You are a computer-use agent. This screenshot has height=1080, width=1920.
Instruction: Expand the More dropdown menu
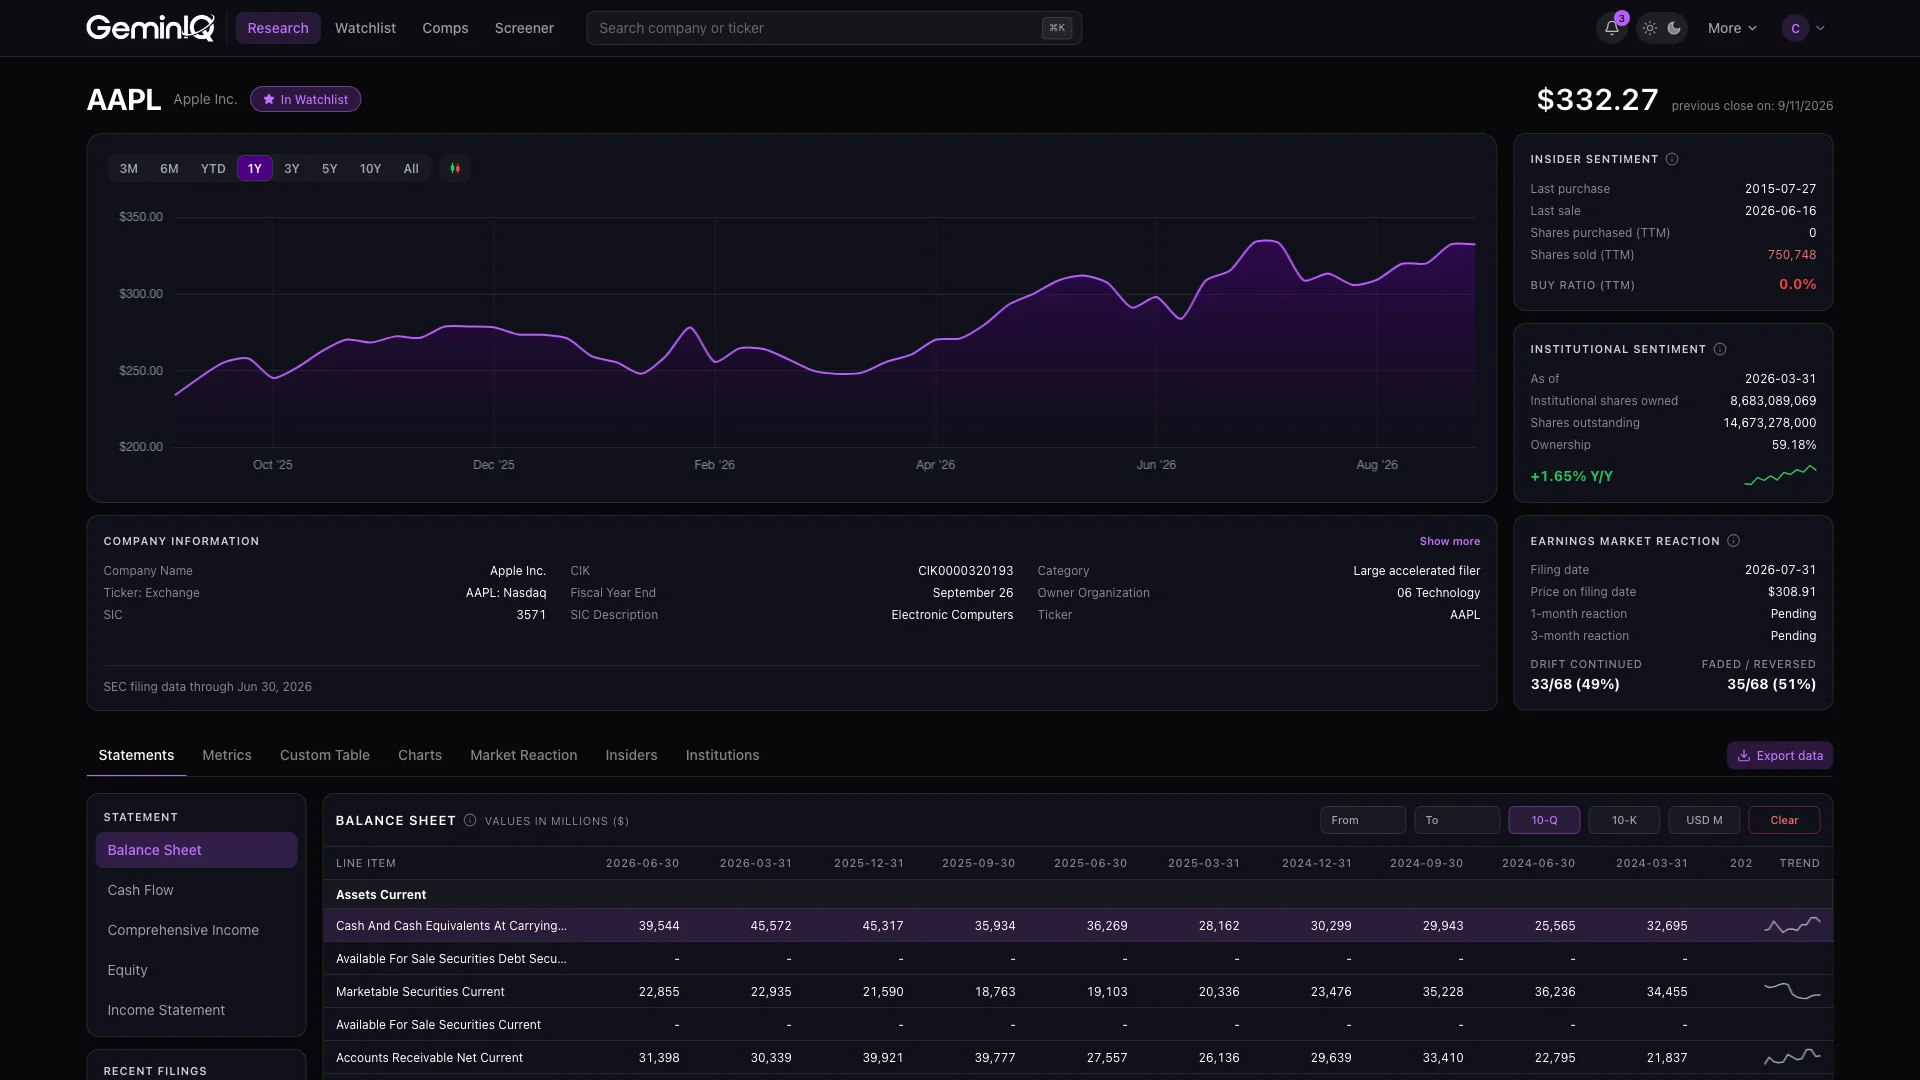pyautogui.click(x=1732, y=28)
